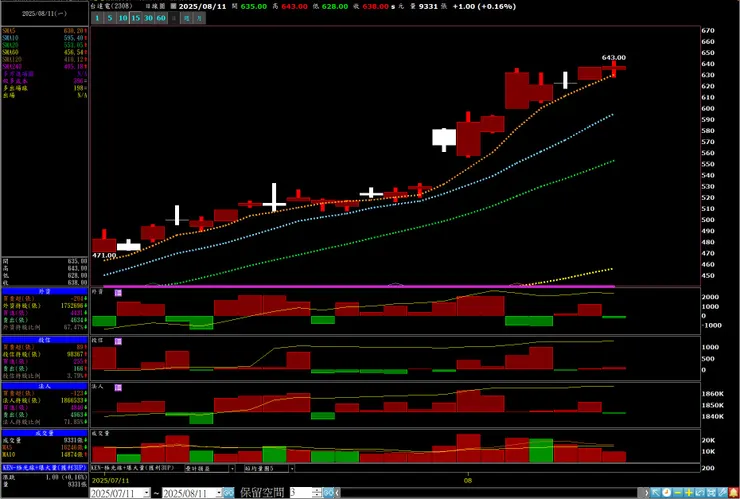This screenshot has width=740, height=499.
Task: Click GO button beside the end date field
Action: [x=228, y=493]
